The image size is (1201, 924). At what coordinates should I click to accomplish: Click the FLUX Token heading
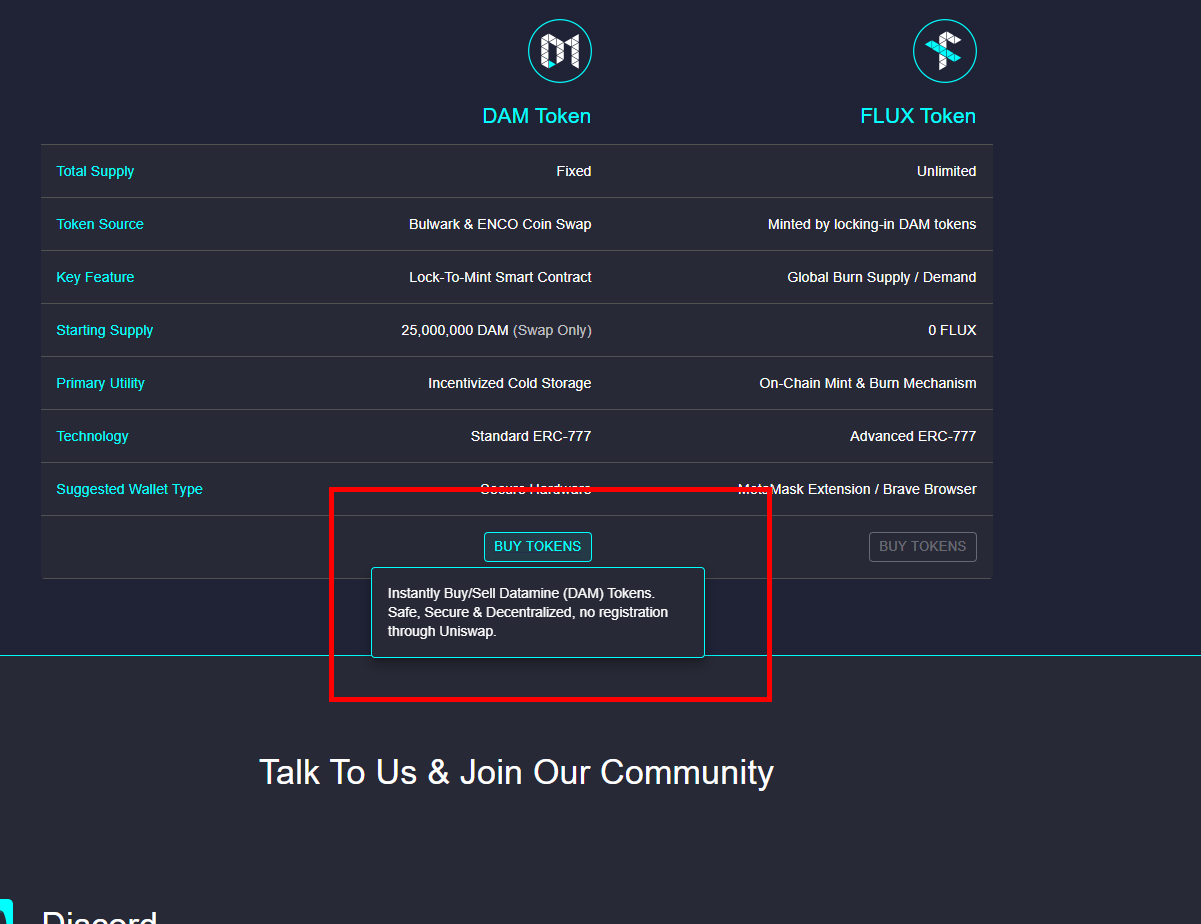click(x=918, y=116)
